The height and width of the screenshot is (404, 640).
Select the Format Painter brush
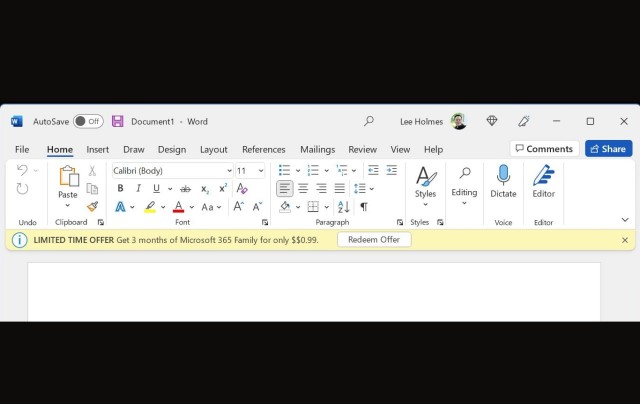93,206
